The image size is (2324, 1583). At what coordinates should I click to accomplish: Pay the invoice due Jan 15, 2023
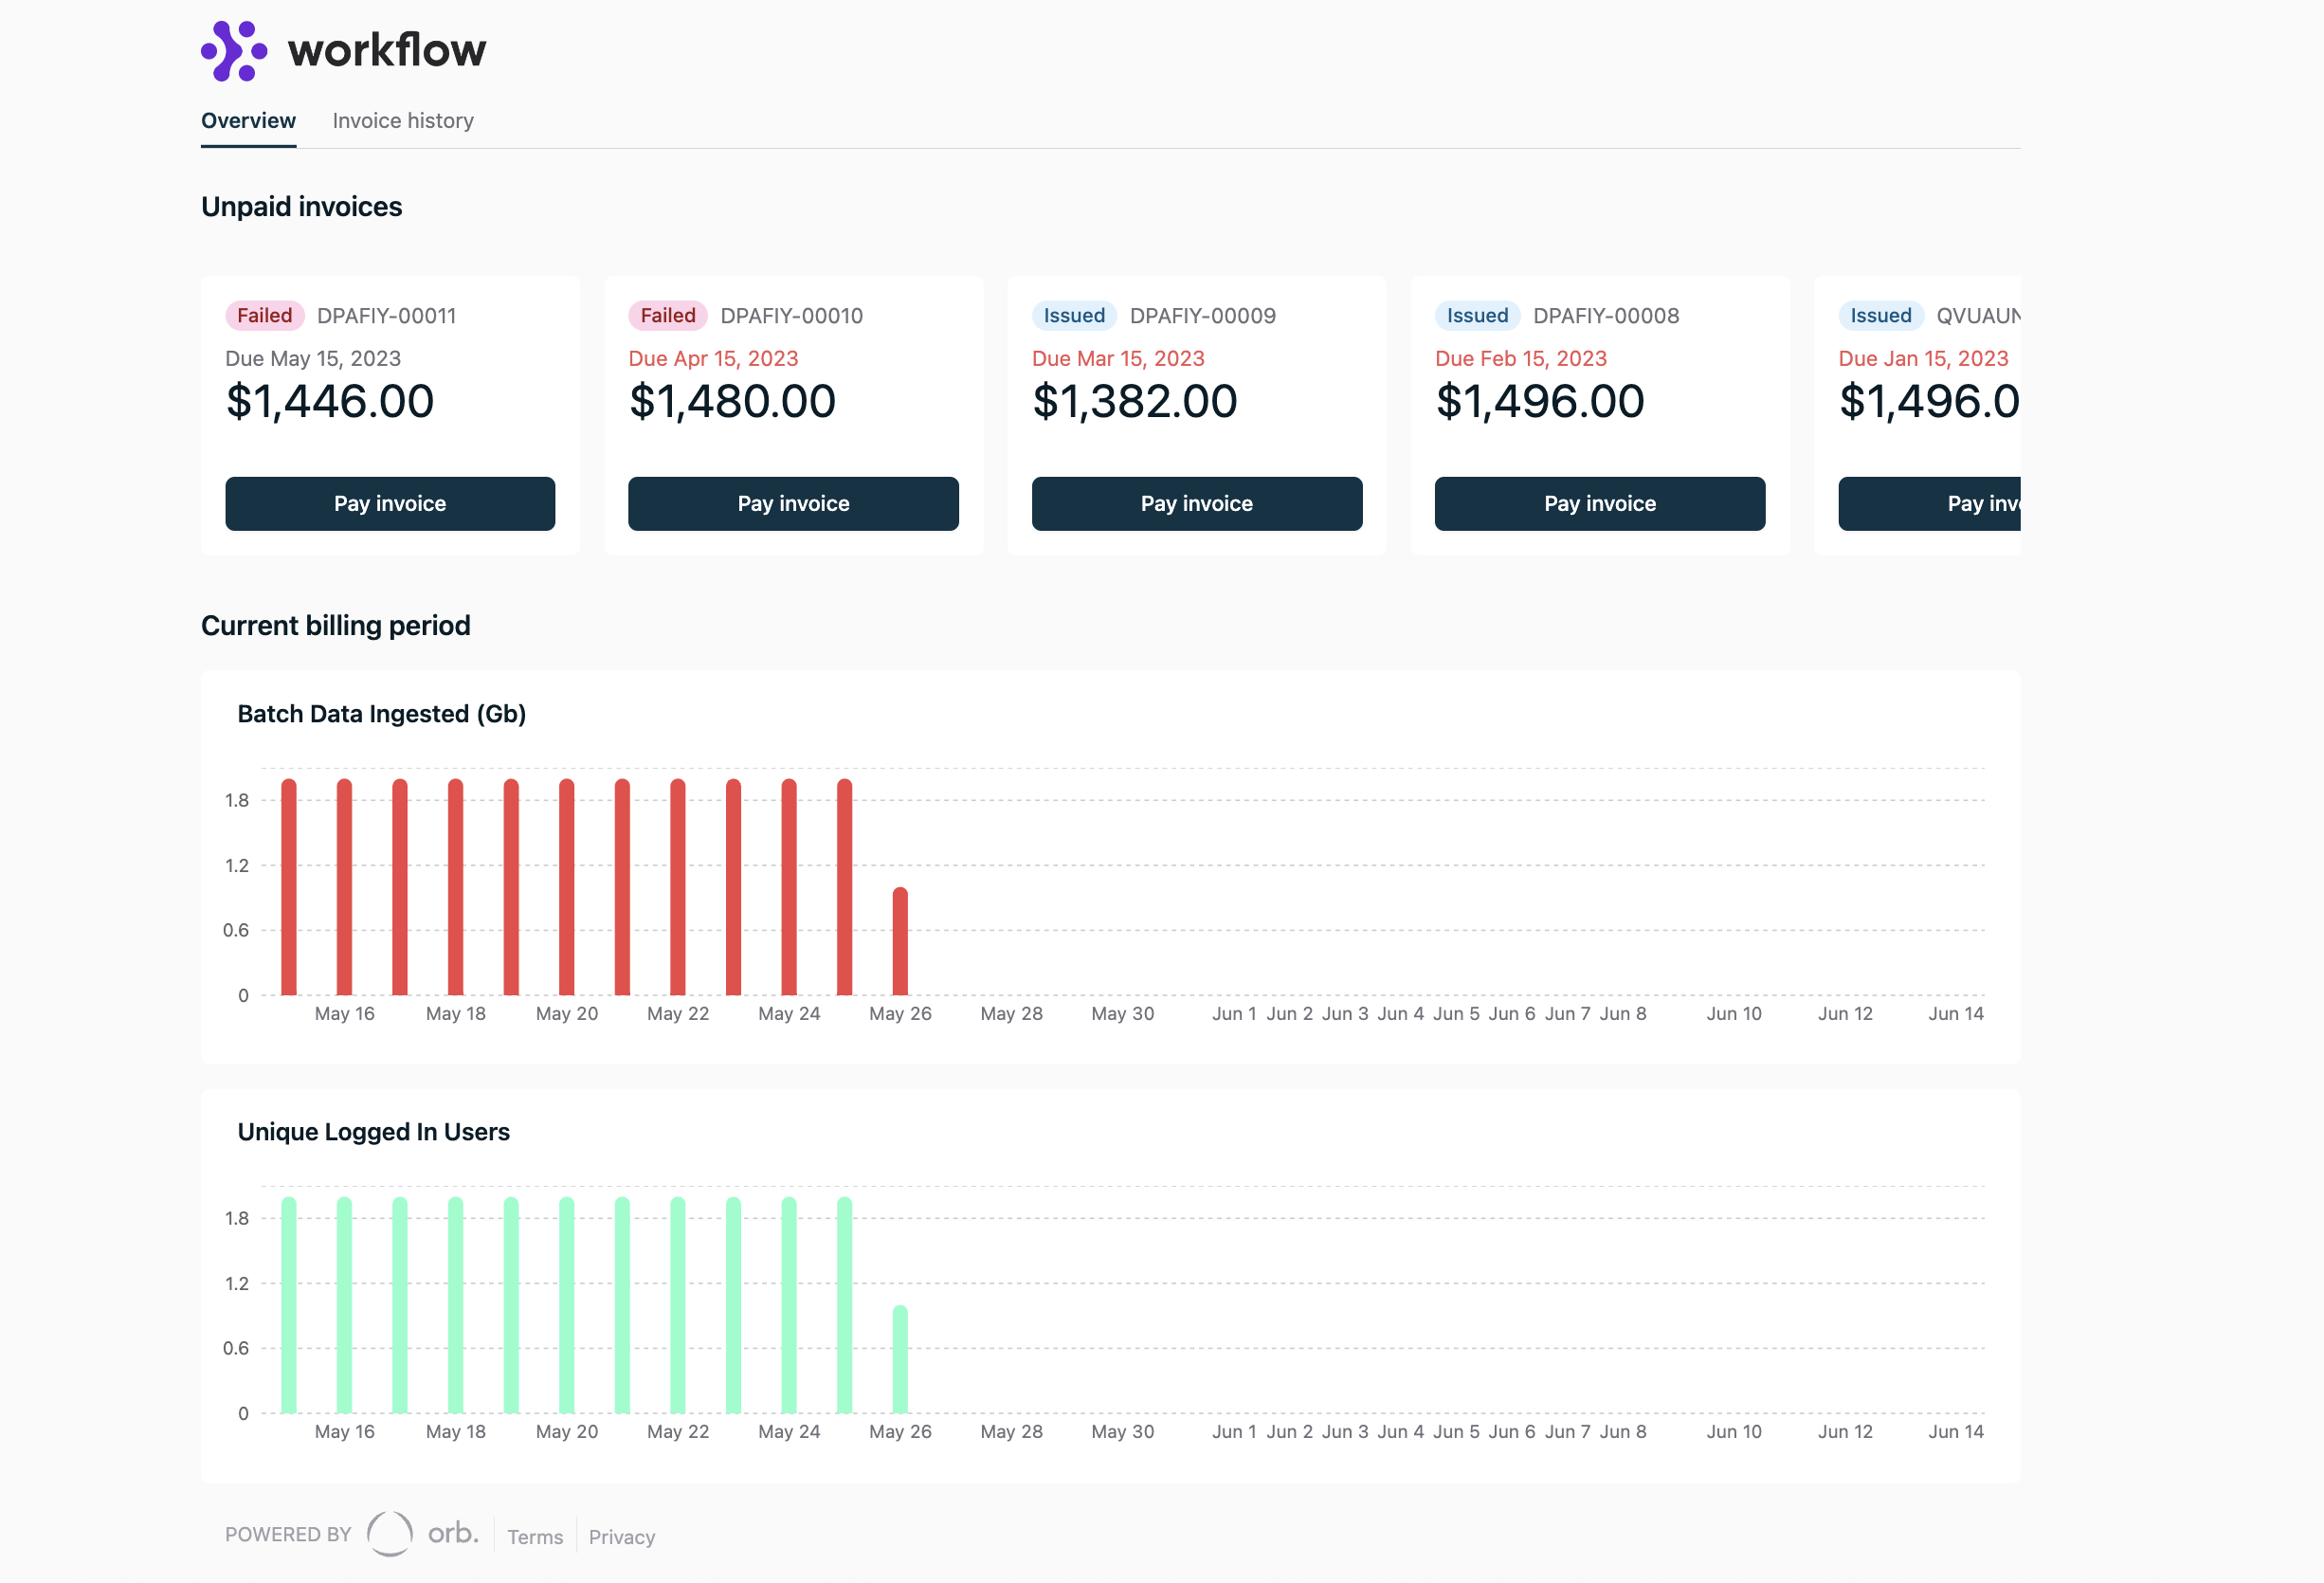[x=1930, y=503]
